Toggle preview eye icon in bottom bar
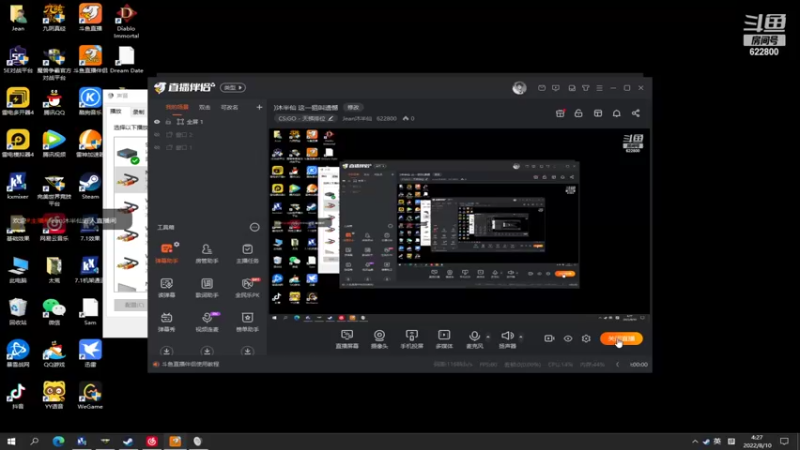 (568, 338)
